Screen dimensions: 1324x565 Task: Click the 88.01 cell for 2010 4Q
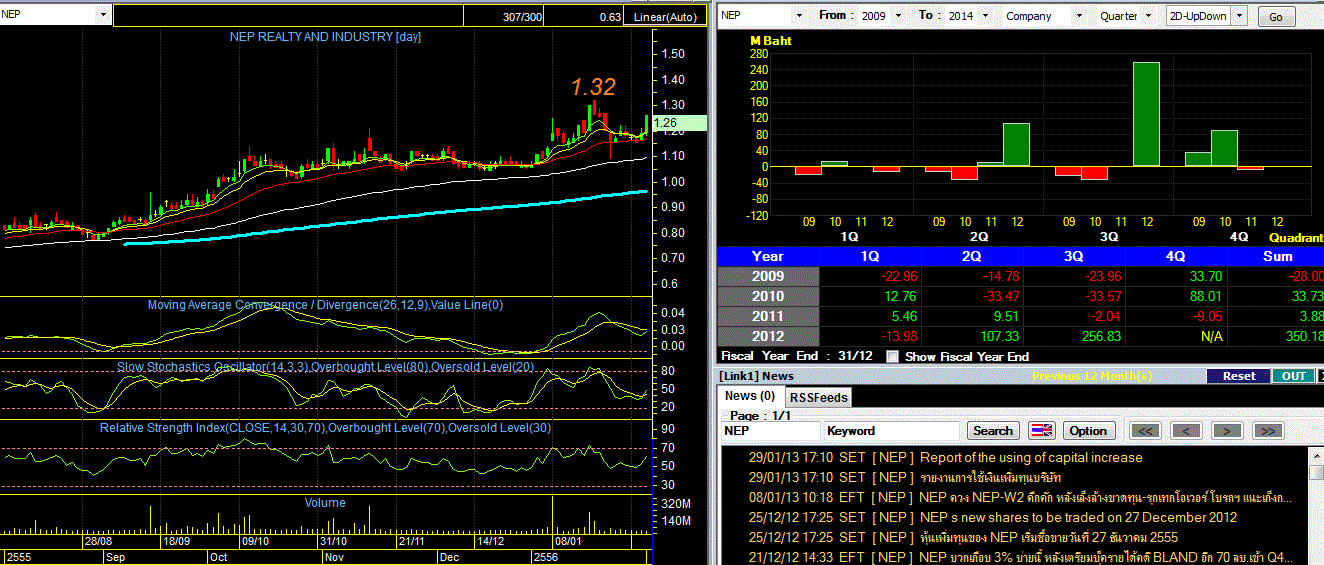point(1176,296)
